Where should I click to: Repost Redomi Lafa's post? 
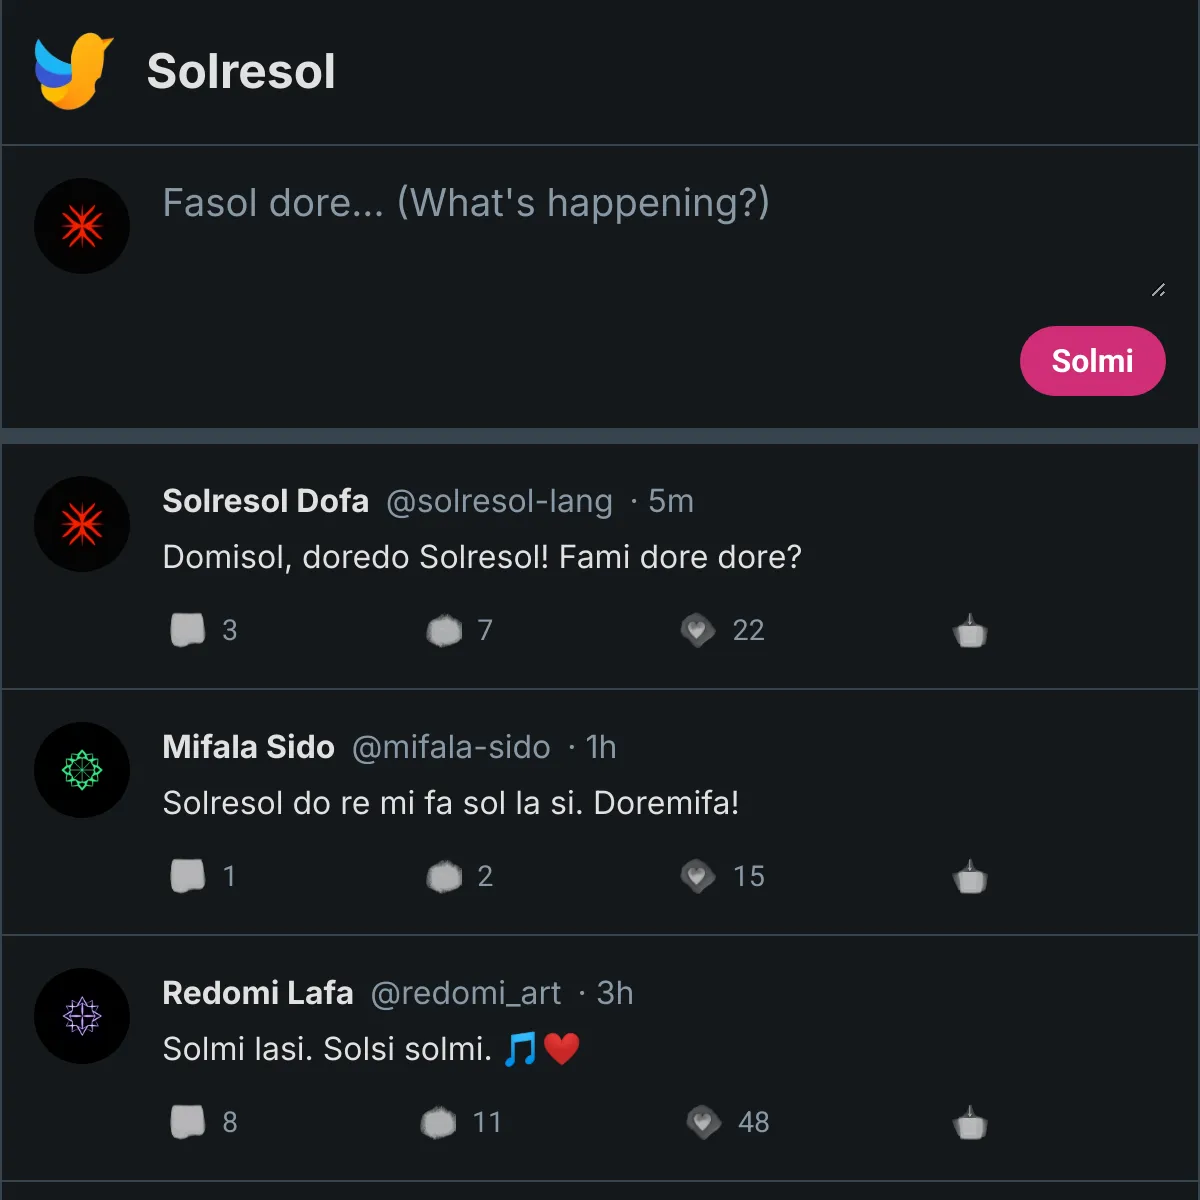click(x=442, y=1120)
